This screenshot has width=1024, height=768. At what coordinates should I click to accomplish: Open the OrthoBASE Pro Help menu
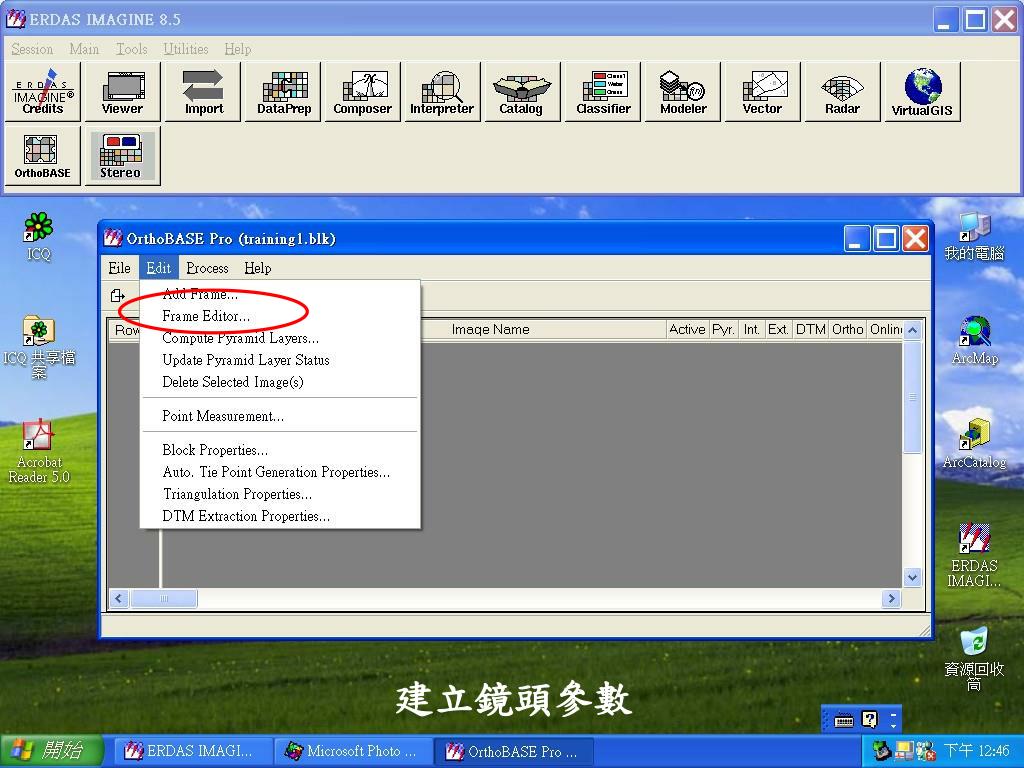click(x=257, y=268)
